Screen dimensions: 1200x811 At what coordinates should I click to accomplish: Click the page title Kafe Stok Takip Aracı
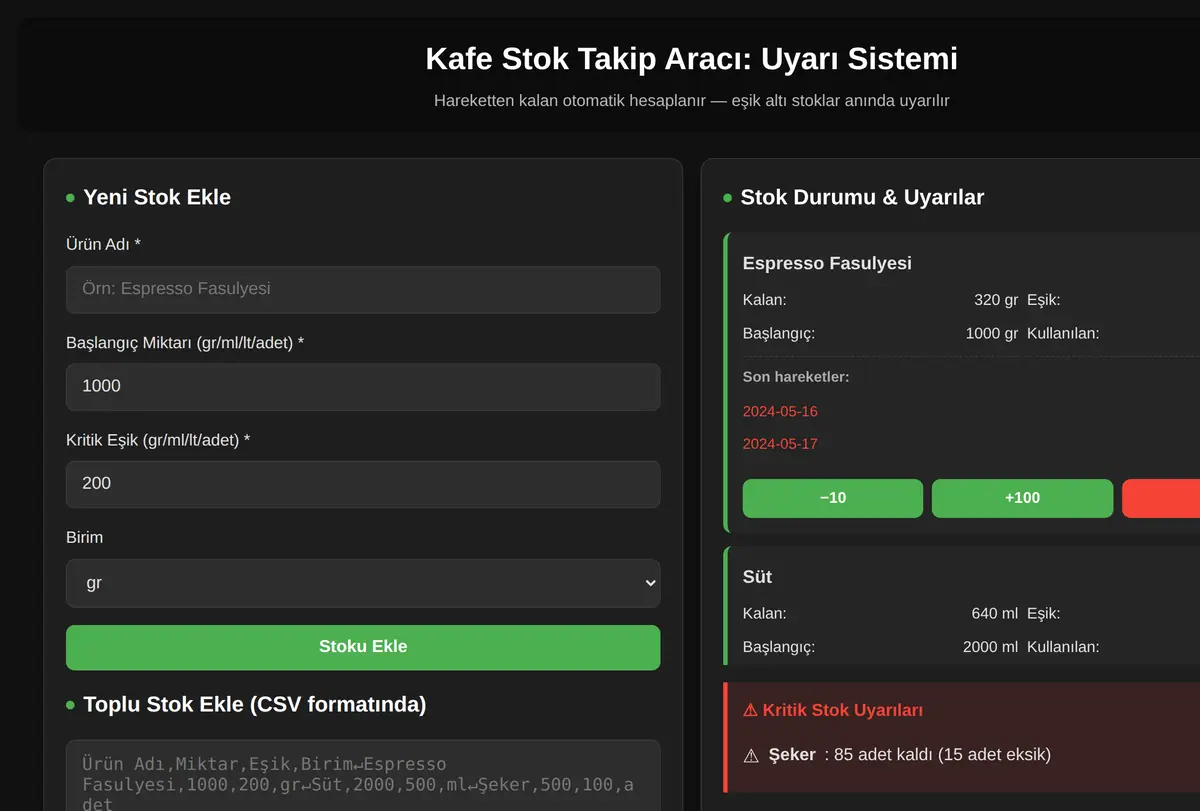tap(691, 58)
